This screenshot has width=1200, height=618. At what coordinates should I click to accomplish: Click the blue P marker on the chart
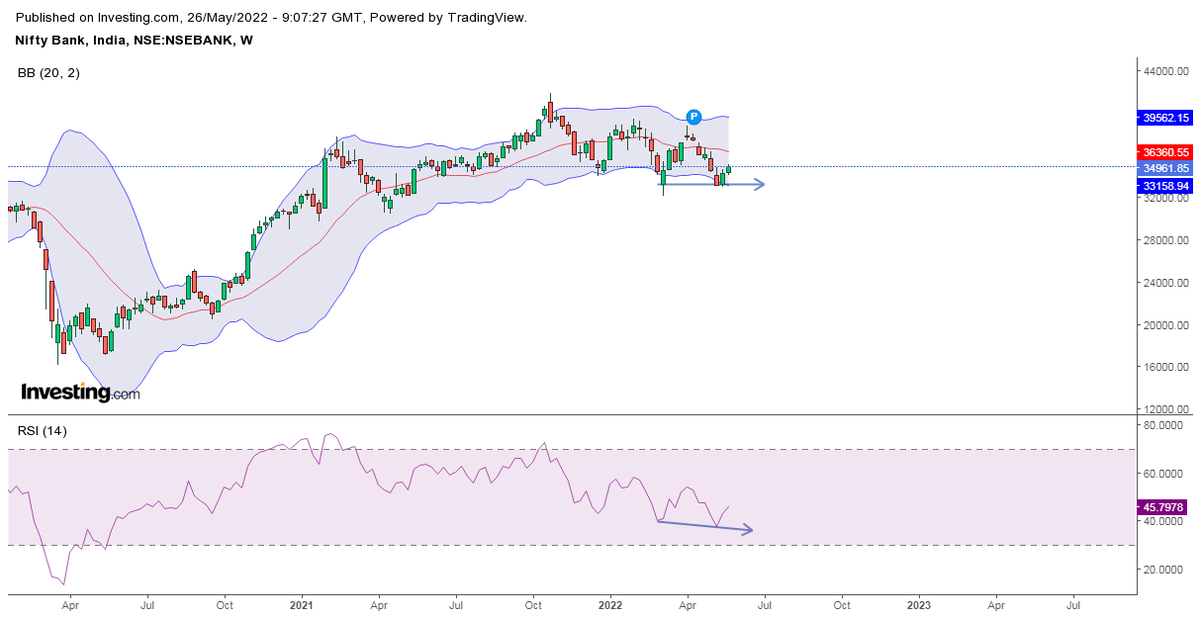[x=692, y=116]
